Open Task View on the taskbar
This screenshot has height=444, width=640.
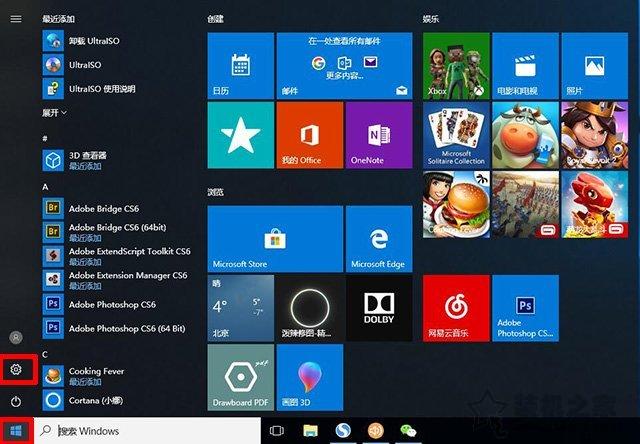point(277,431)
